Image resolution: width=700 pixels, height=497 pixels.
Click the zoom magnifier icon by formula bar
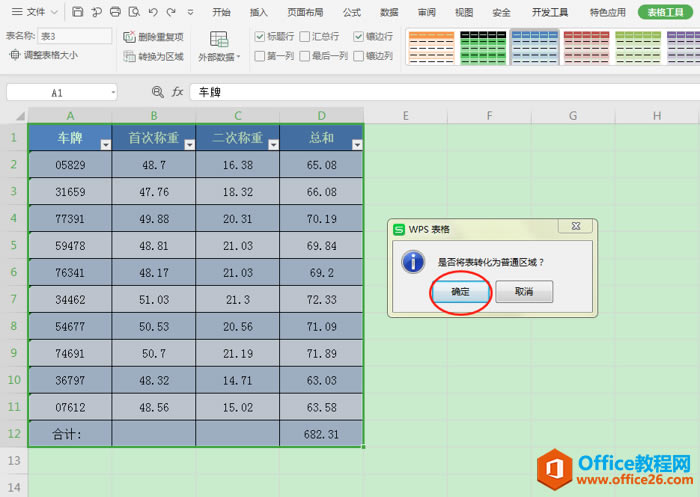pos(157,92)
